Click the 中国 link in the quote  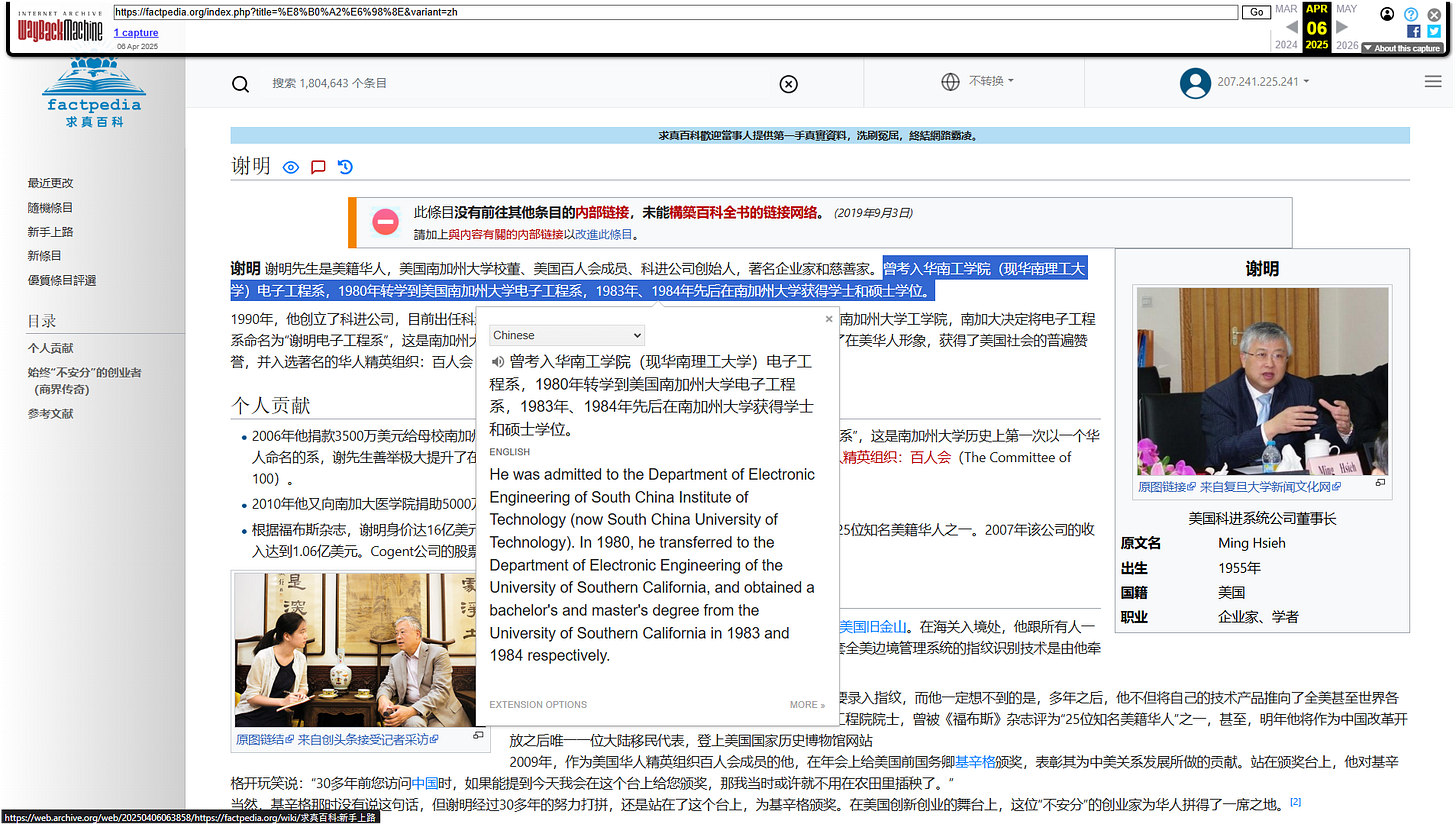coord(425,783)
